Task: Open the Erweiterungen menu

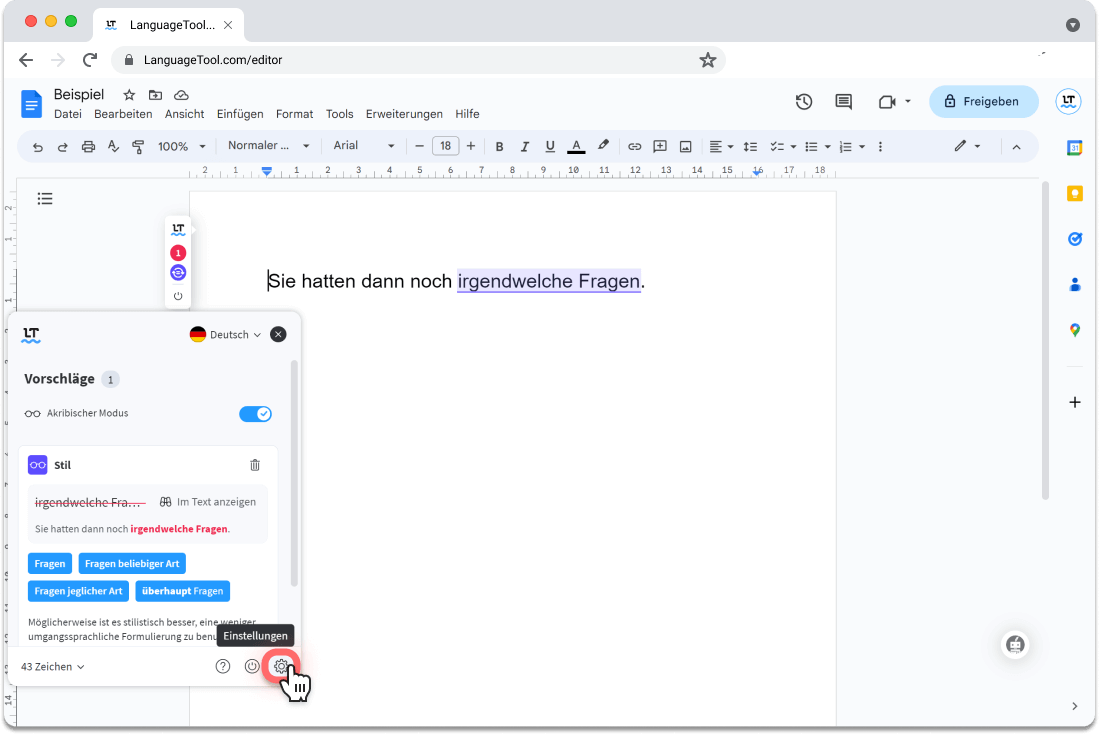Action: click(404, 114)
